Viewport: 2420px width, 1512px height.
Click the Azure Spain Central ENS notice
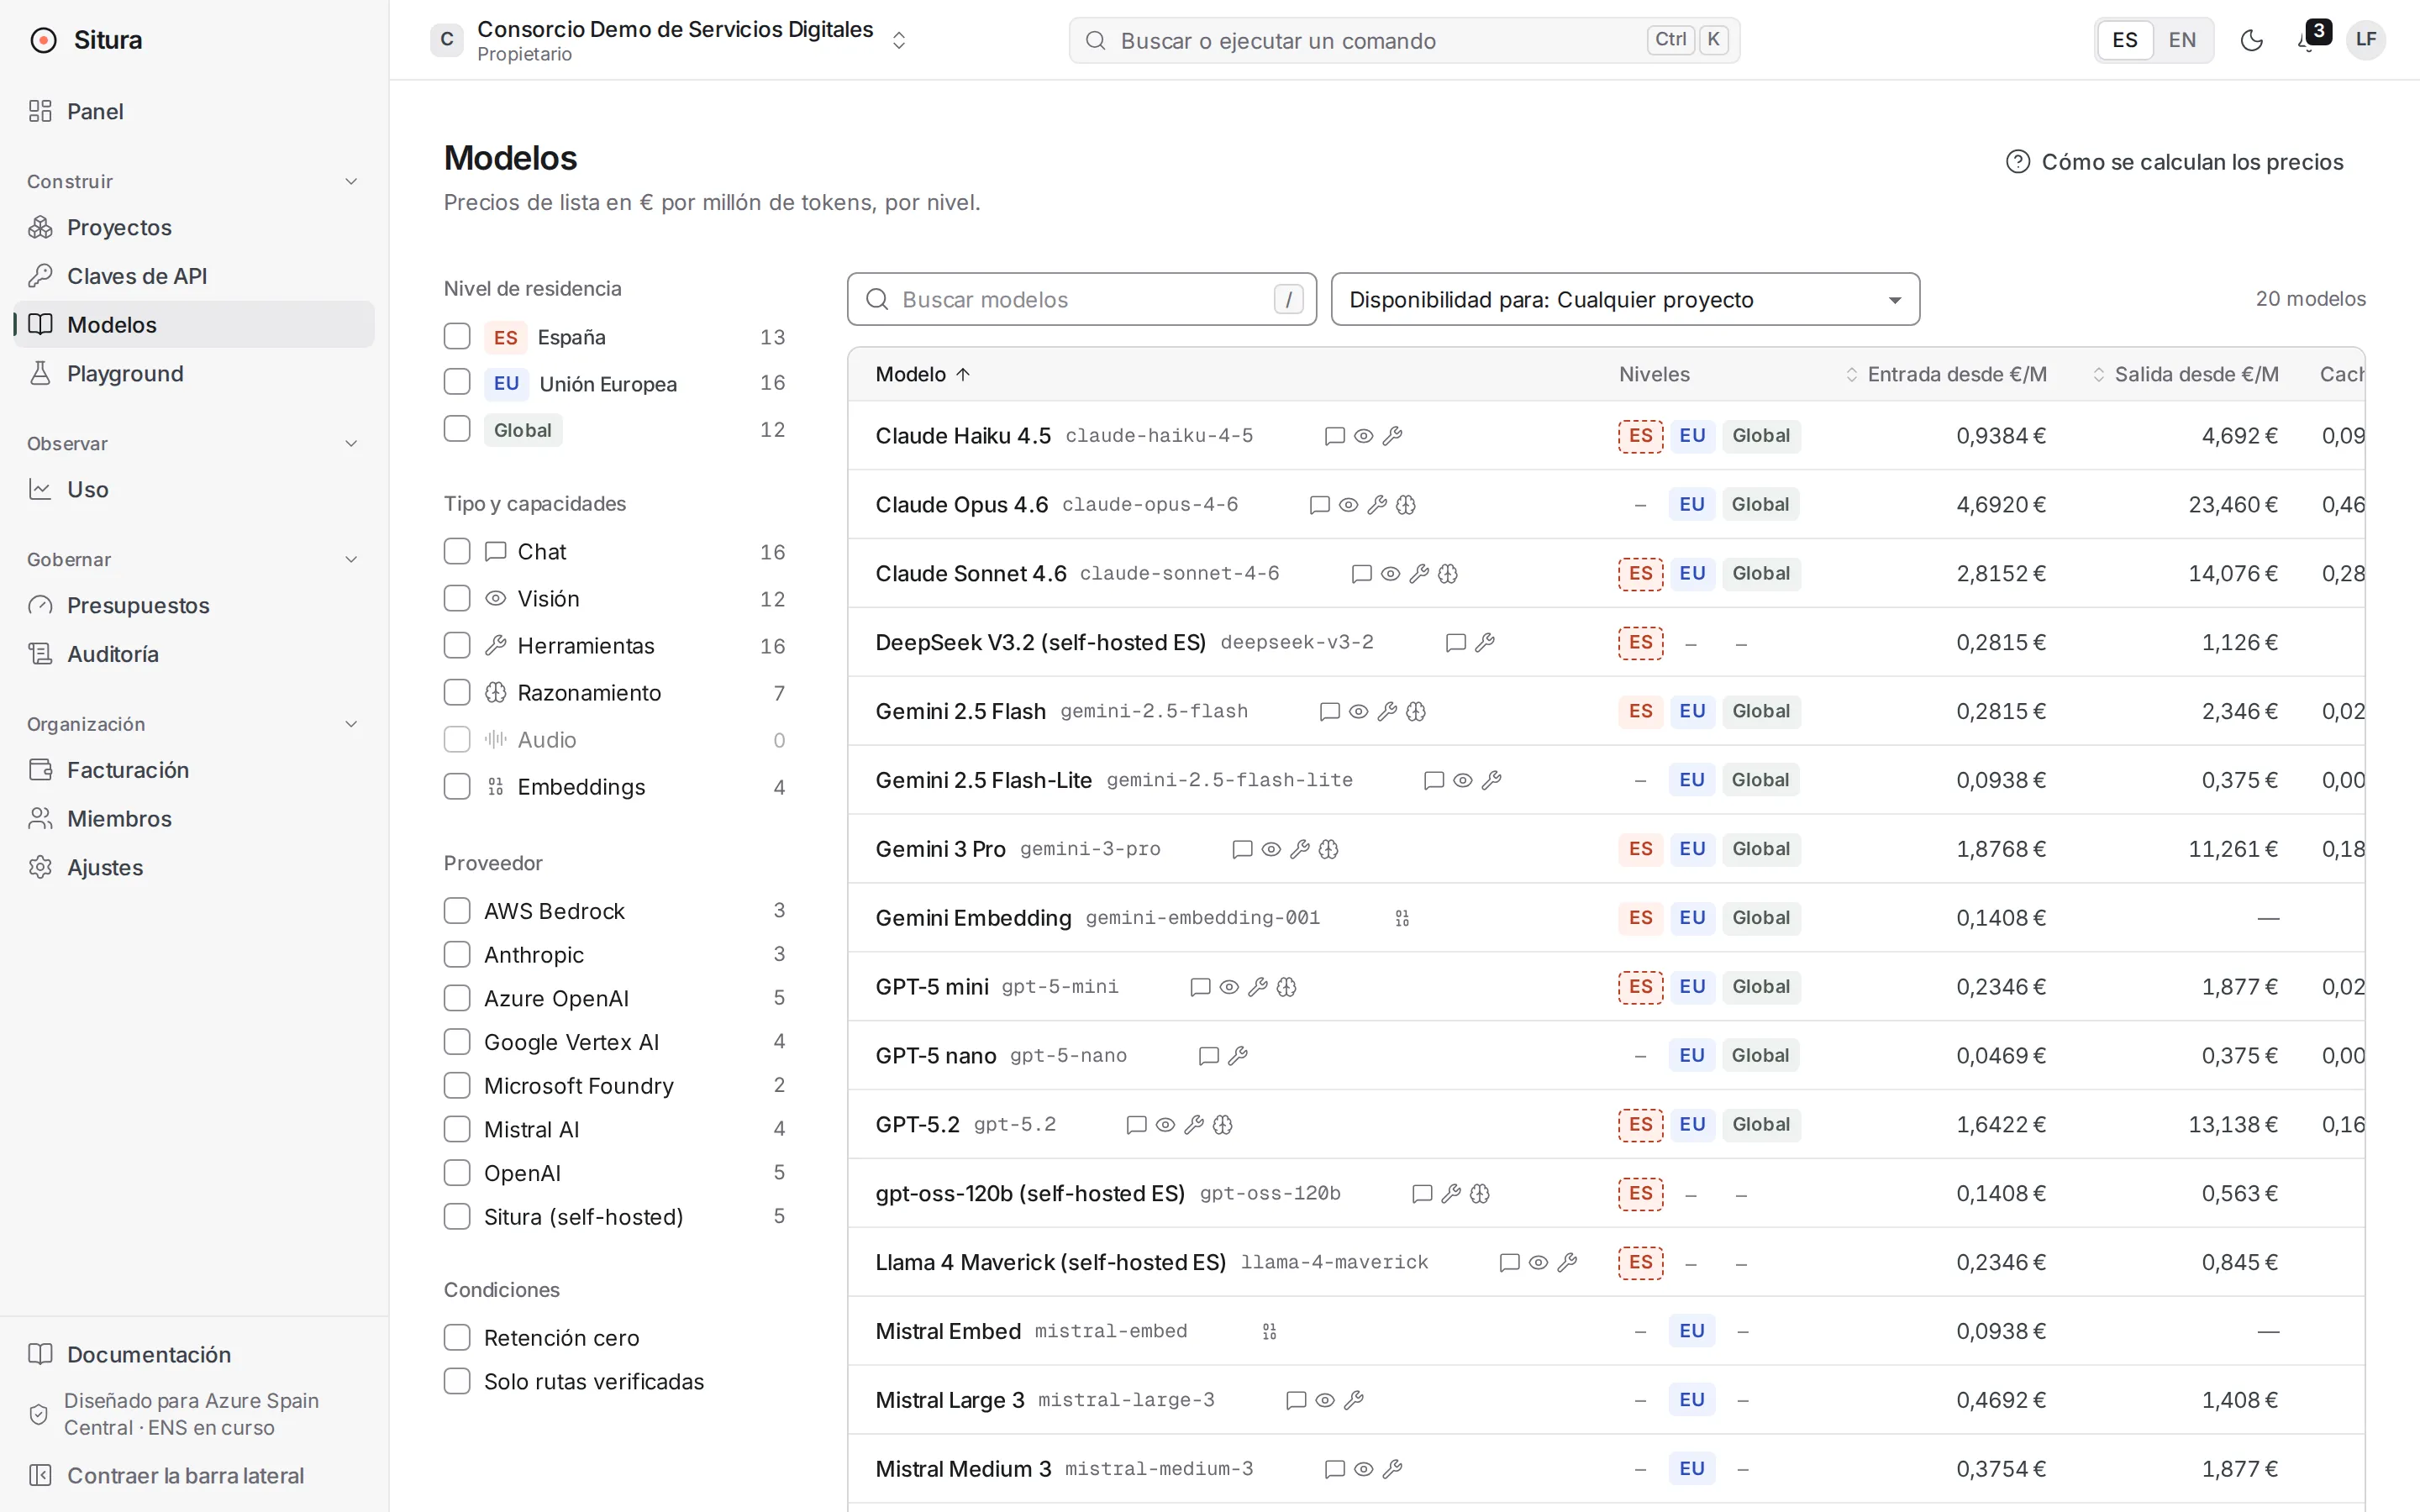click(x=174, y=1414)
